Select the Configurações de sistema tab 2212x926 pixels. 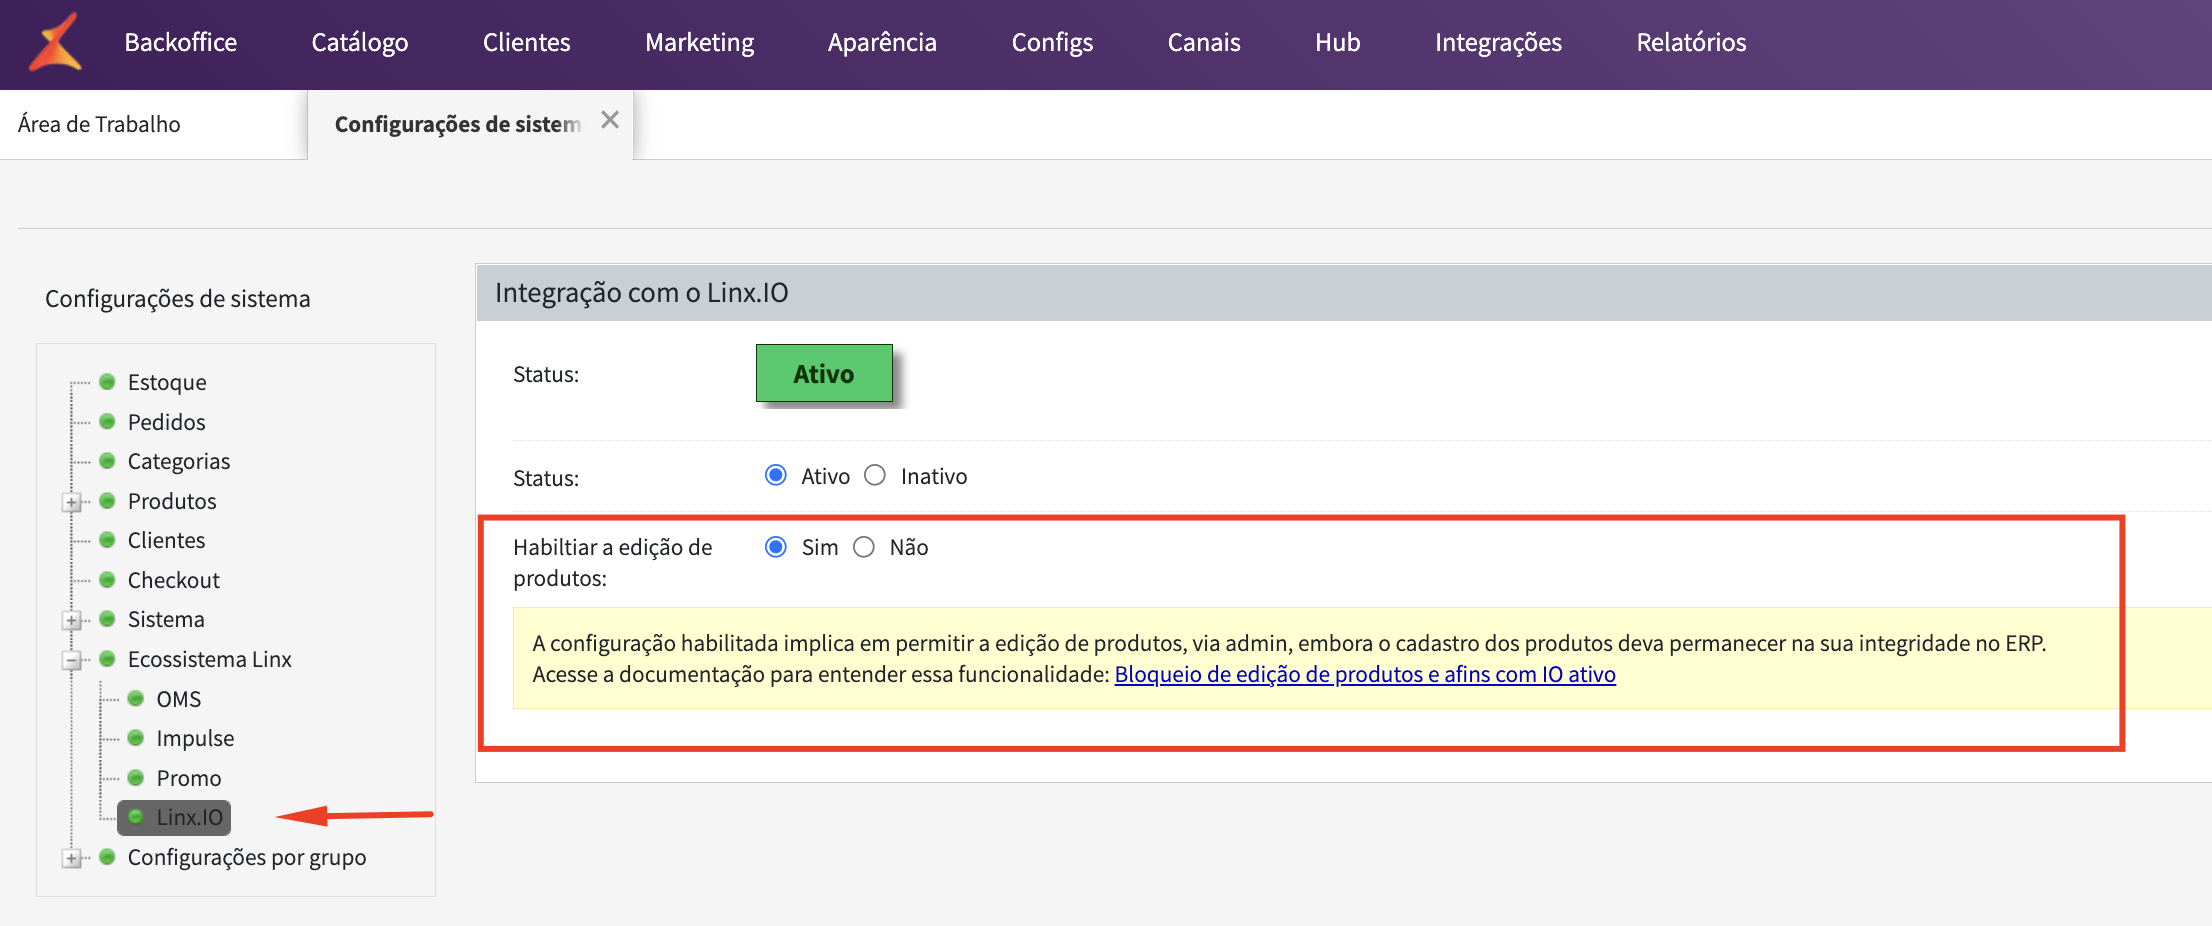pyautogui.click(x=457, y=124)
